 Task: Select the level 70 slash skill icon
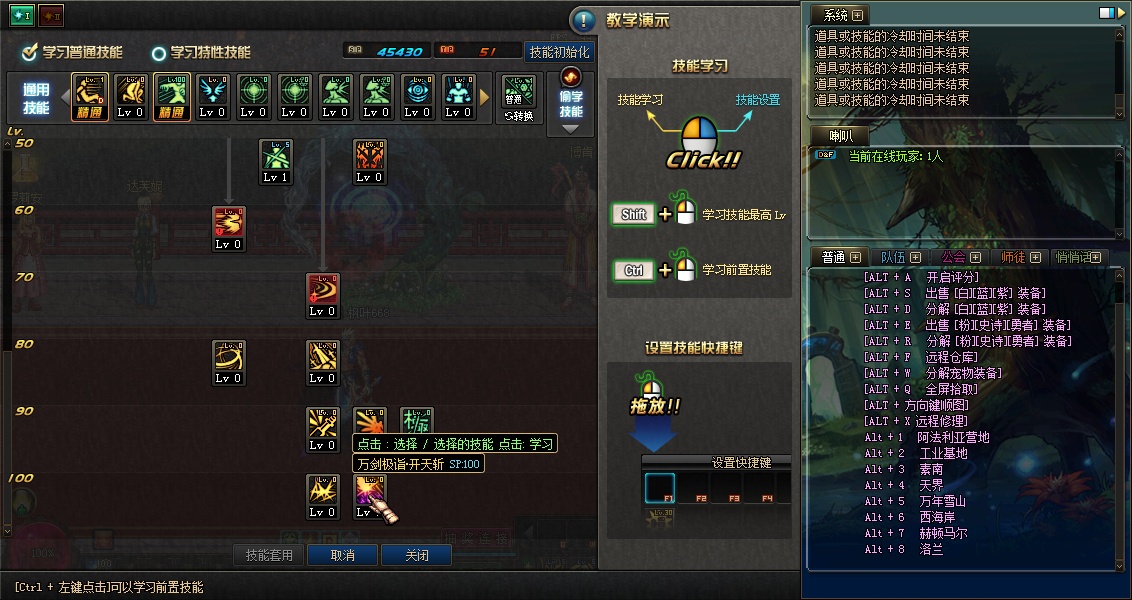pos(323,296)
